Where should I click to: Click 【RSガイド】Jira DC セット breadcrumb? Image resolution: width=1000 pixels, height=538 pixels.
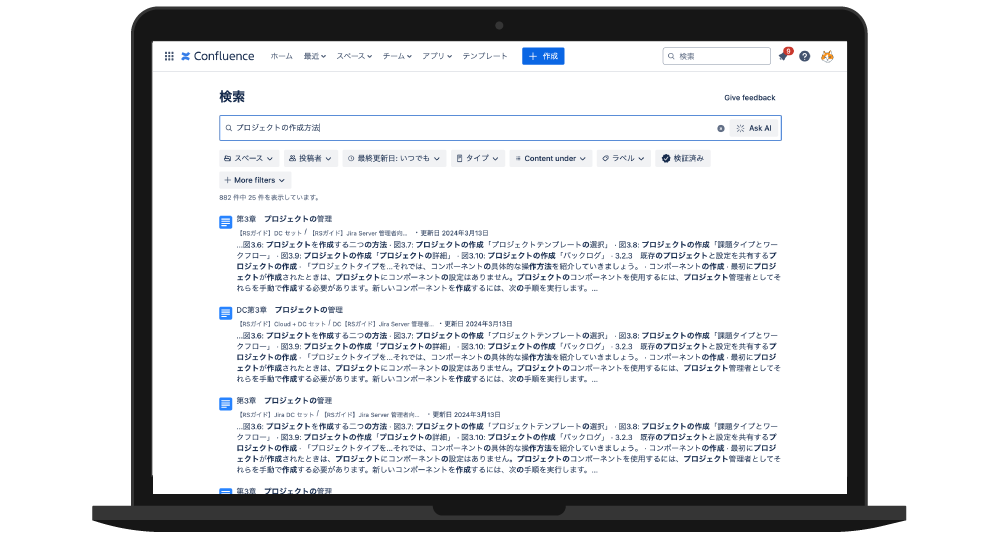tap(276, 414)
